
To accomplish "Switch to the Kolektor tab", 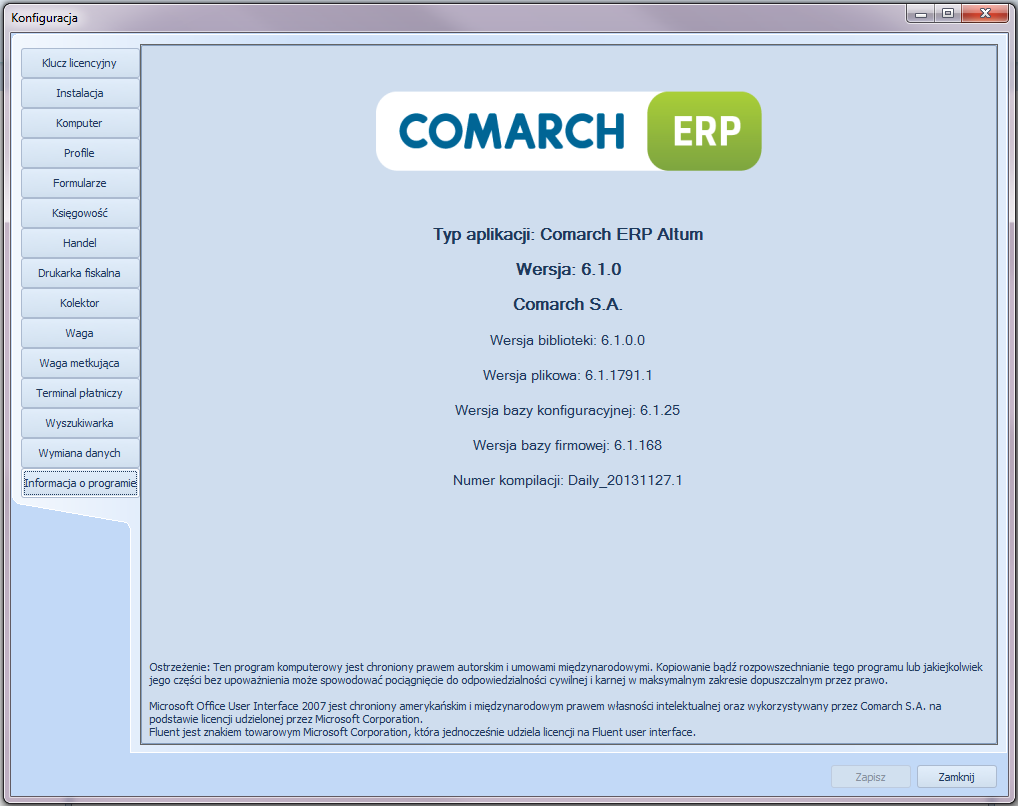I will 80,303.
